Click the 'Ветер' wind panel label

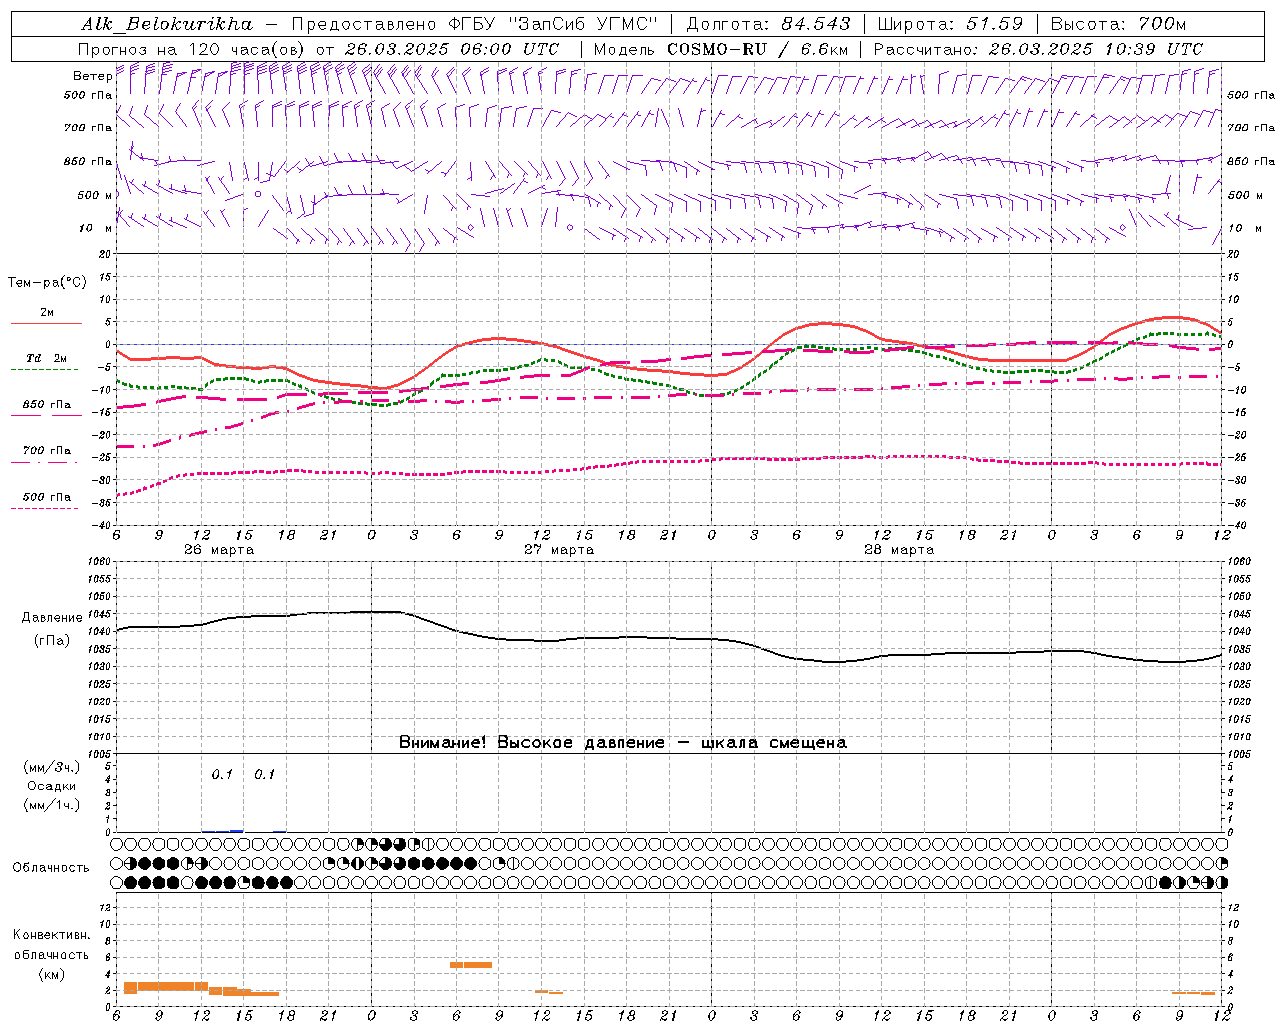92,76
